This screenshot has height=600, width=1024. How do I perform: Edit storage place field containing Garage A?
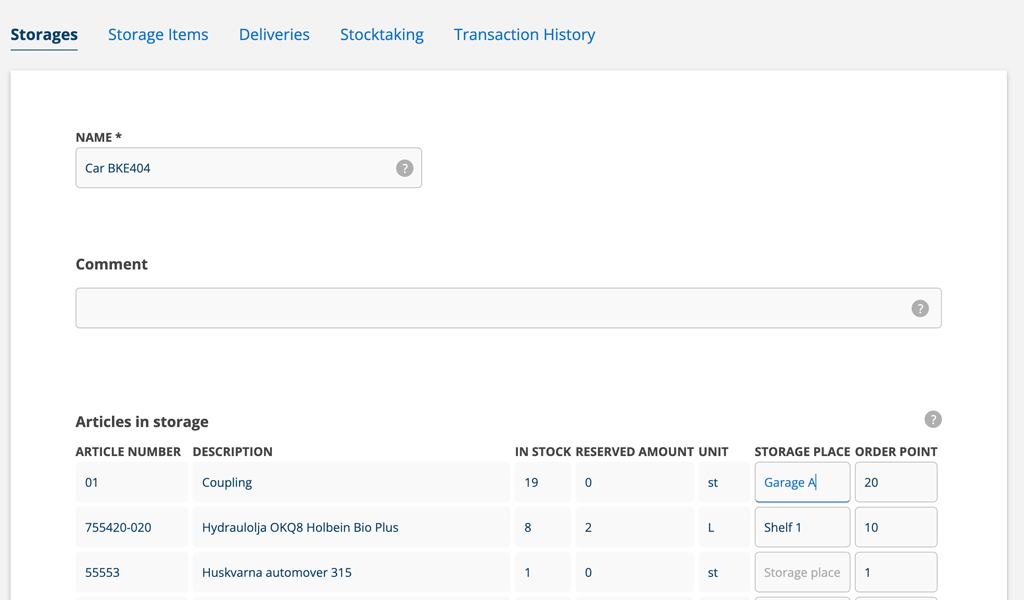click(801, 482)
